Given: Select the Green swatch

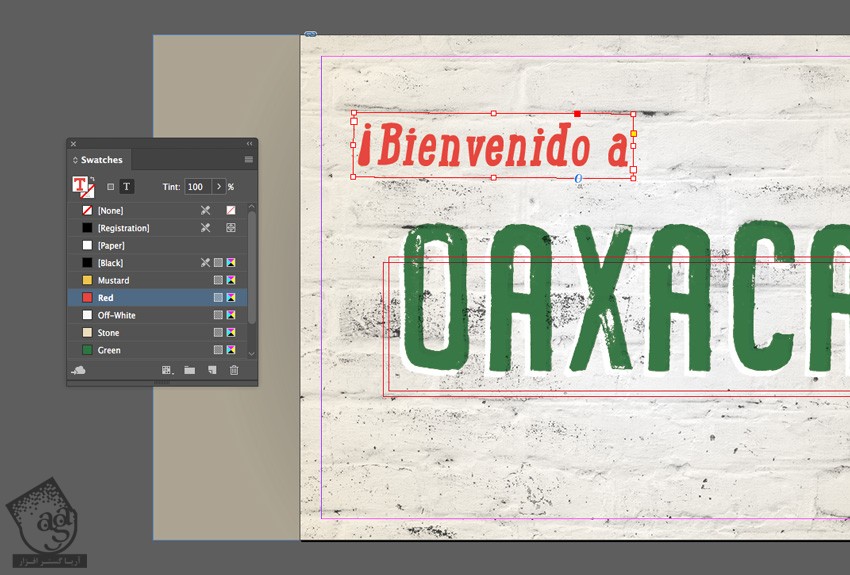Looking at the screenshot, I should coord(109,351).
